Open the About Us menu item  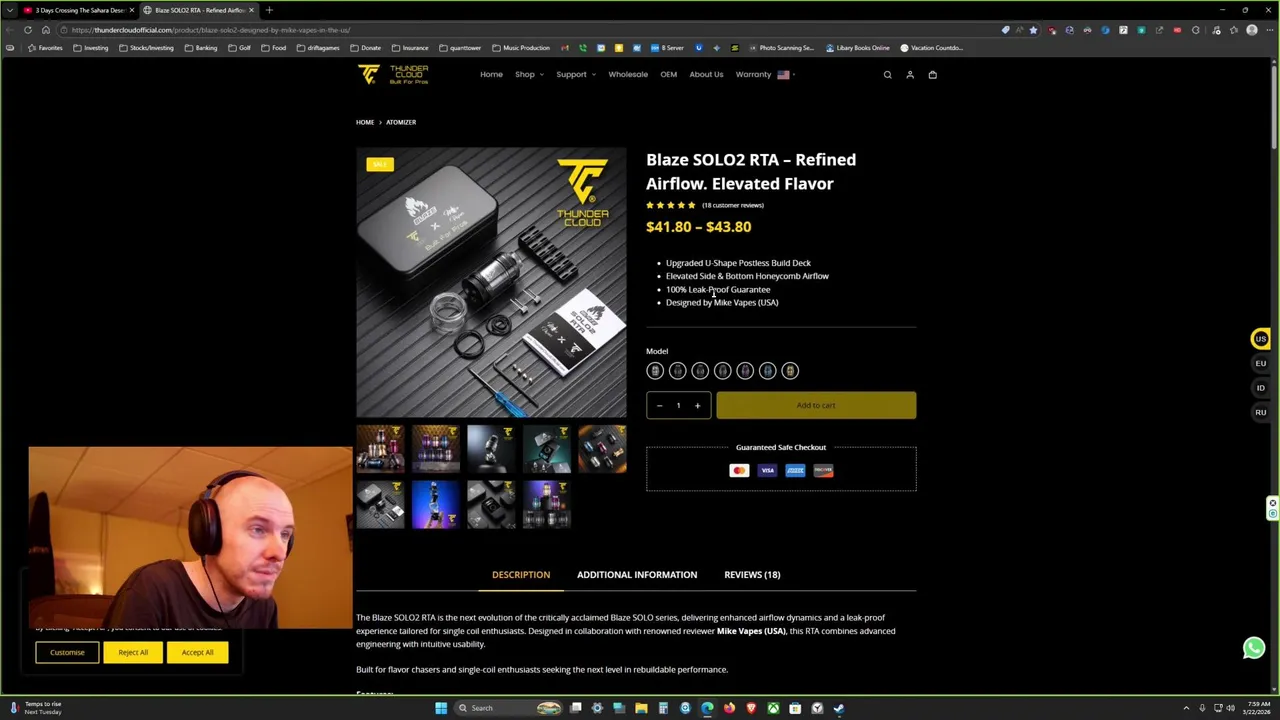(706, 75)
